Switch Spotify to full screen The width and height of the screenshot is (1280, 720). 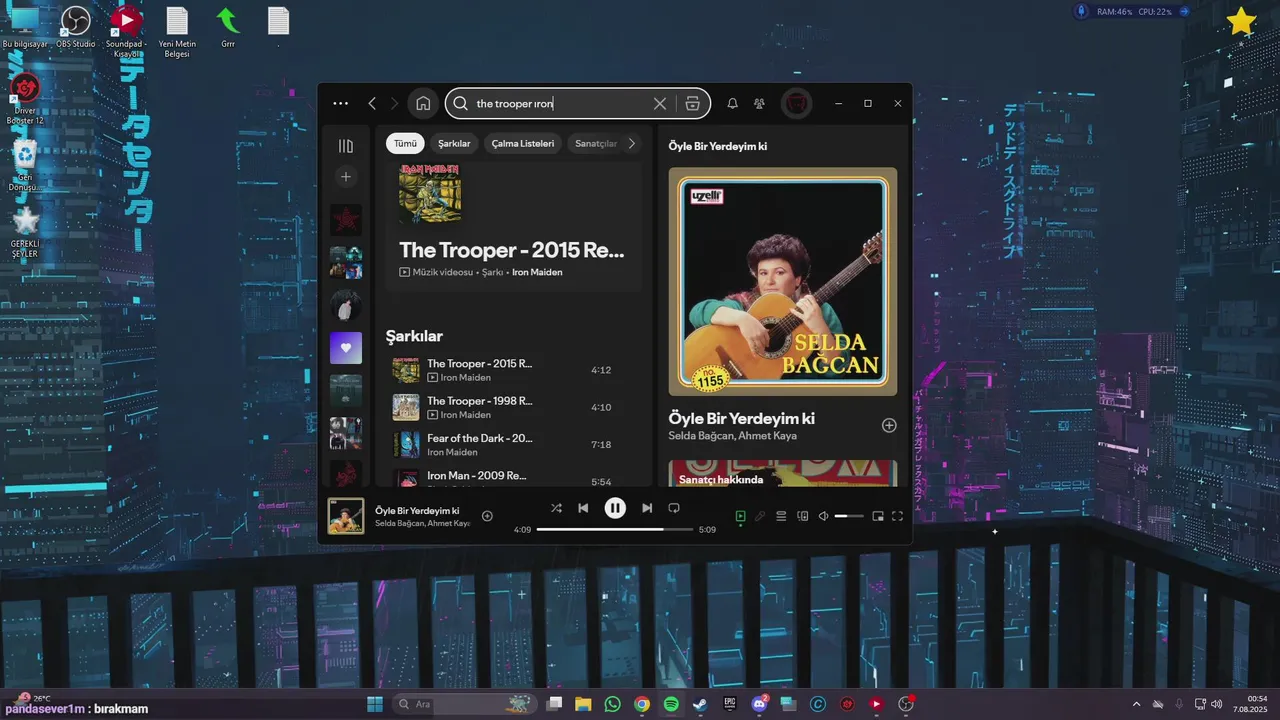point(897,516)
